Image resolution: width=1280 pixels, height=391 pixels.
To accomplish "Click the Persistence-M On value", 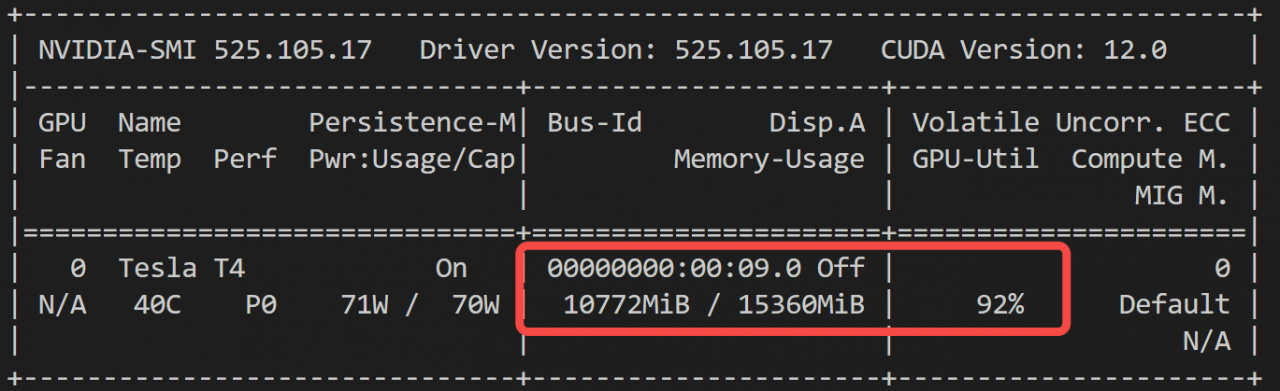I will [x=451, y=268].
